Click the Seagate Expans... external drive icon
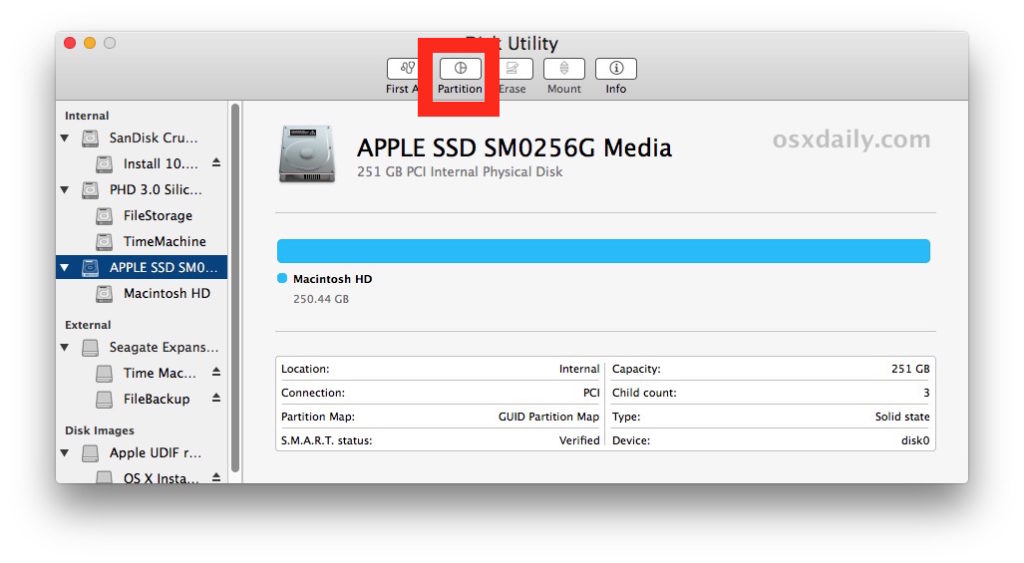This screenshot has width=1024, height=563. [90, 347]
